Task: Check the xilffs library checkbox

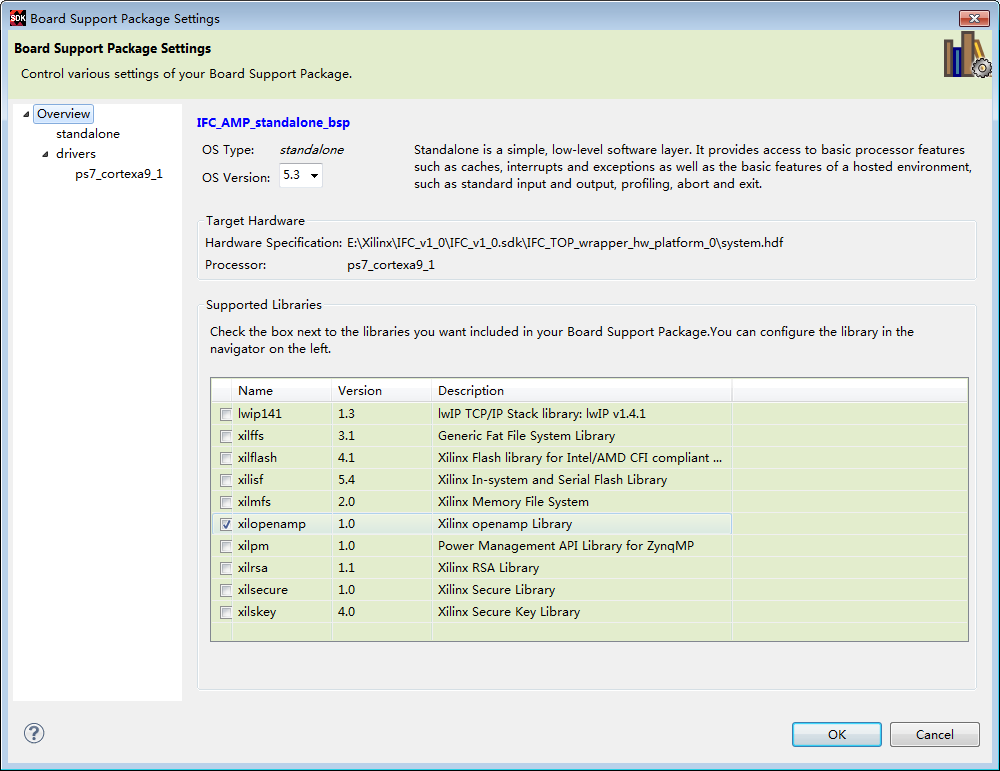Action: coord(226,436)
